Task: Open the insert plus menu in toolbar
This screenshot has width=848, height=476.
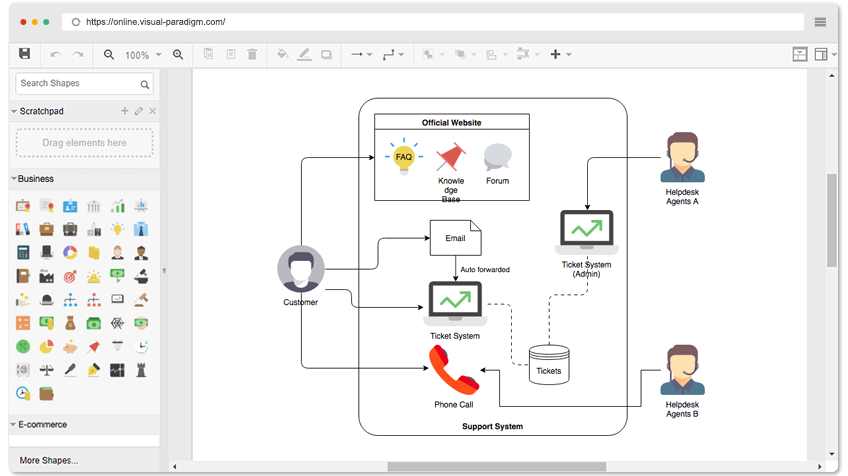Action: click(x=559, y=54)
